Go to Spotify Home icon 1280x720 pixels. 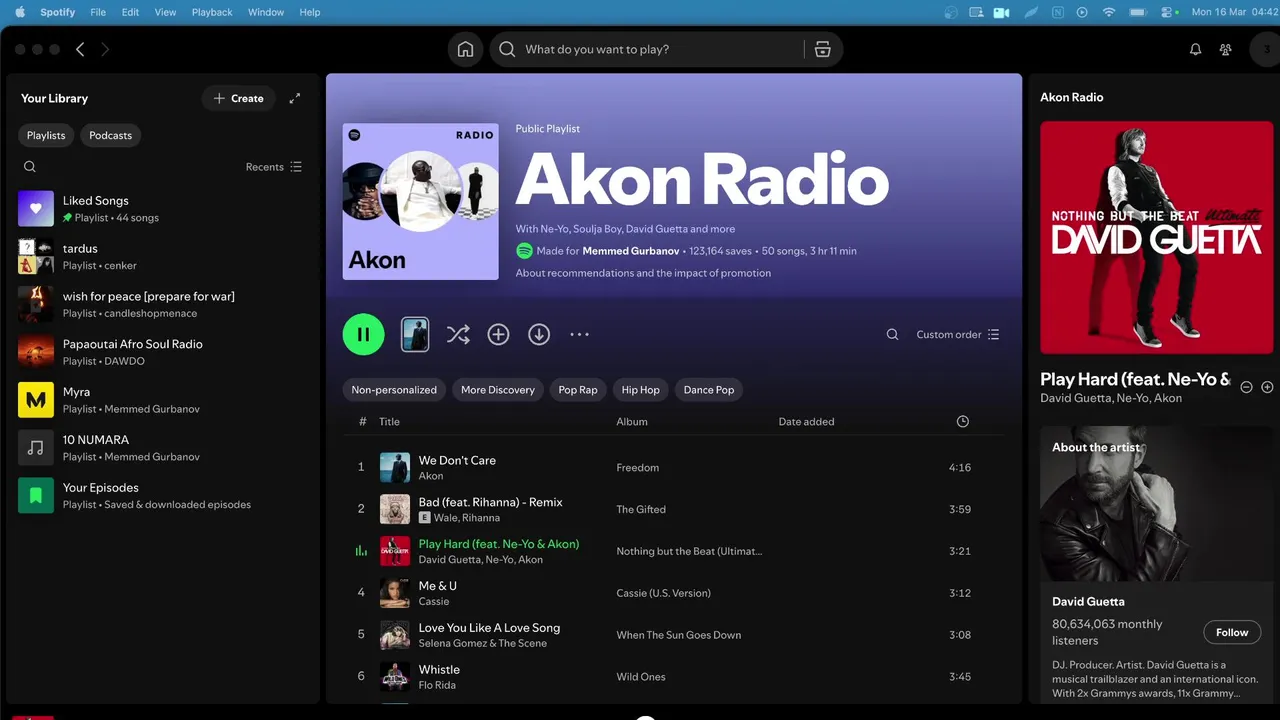tap(465, 49)
